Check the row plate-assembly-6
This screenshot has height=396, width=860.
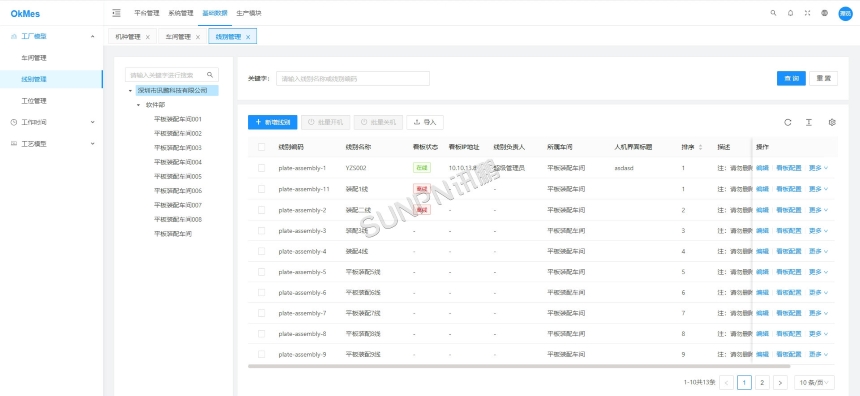[x=262, y=292]
